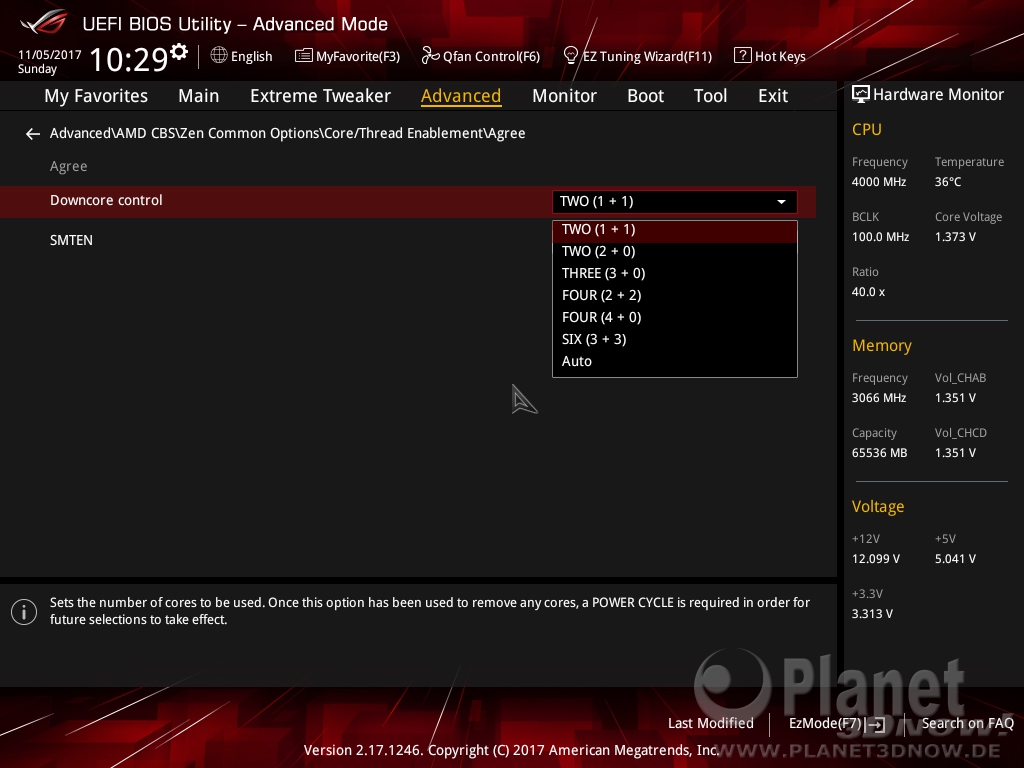Set Downcore control to Auto

(675, 361)
